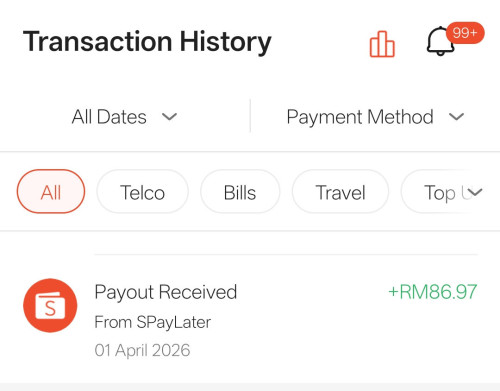Open the Payment Method filter label
Viewport: 500px width, 391px height.
360,117
